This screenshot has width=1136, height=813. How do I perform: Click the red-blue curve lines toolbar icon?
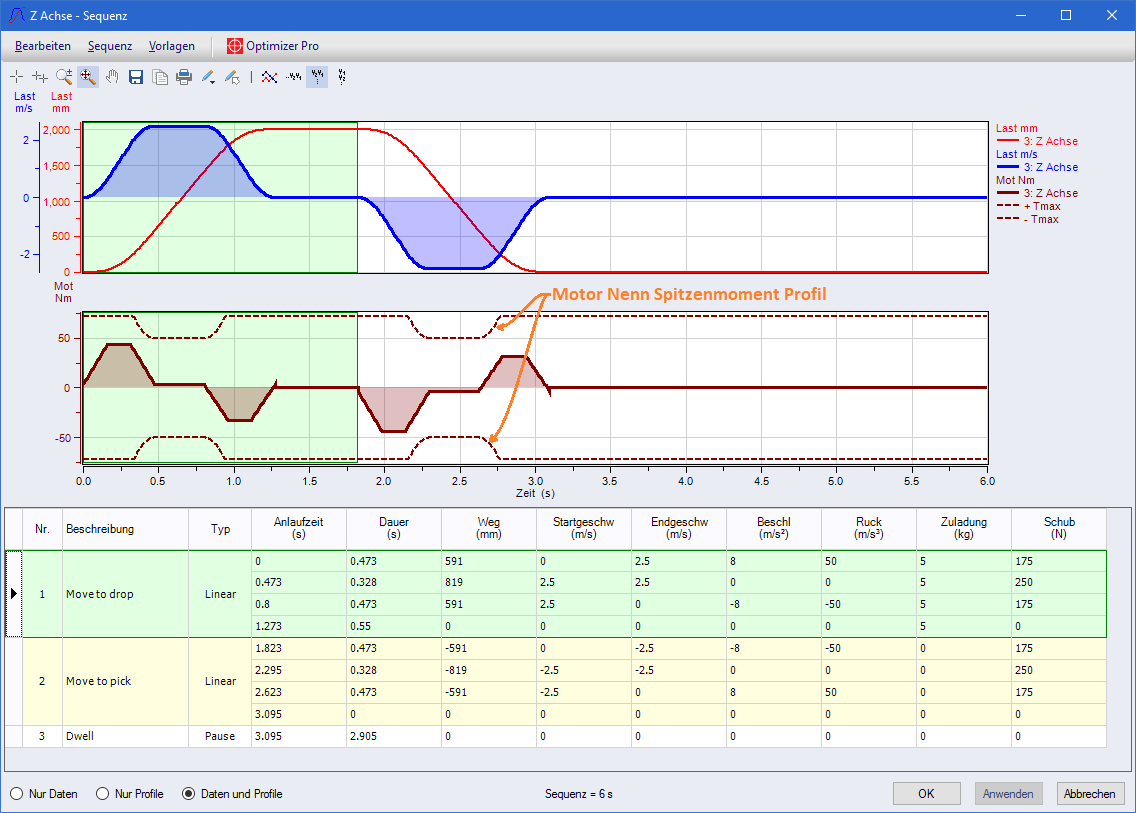268,77
